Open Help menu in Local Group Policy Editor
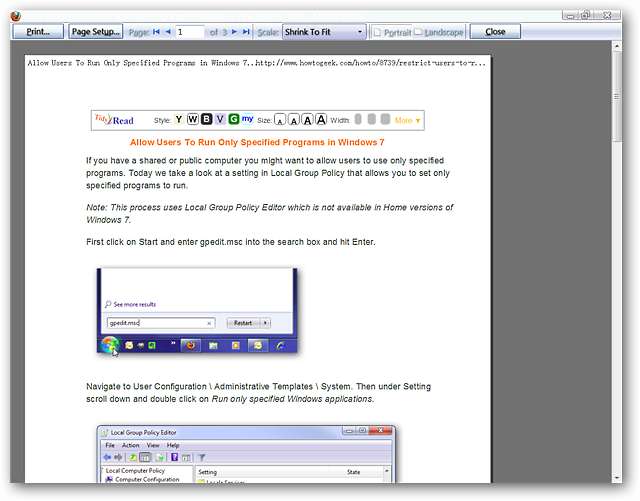 [173, 445]
